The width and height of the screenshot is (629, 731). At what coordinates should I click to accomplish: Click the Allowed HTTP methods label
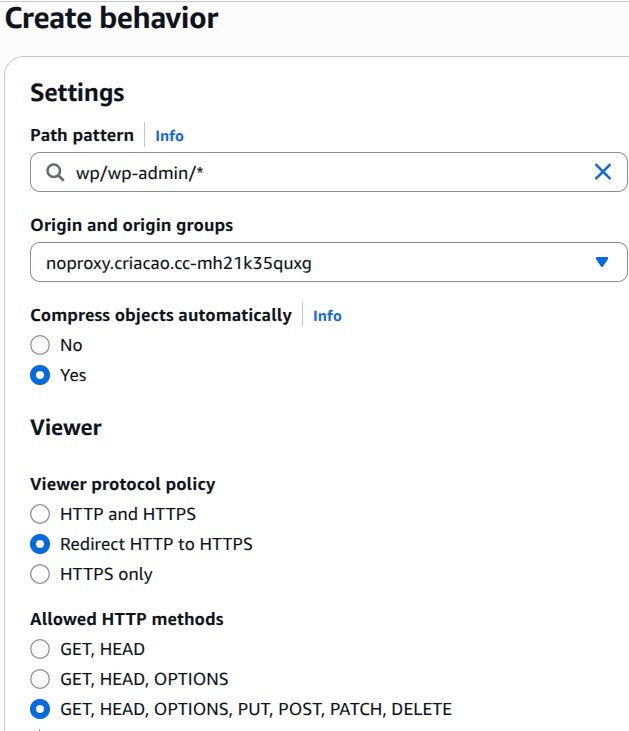127,619
